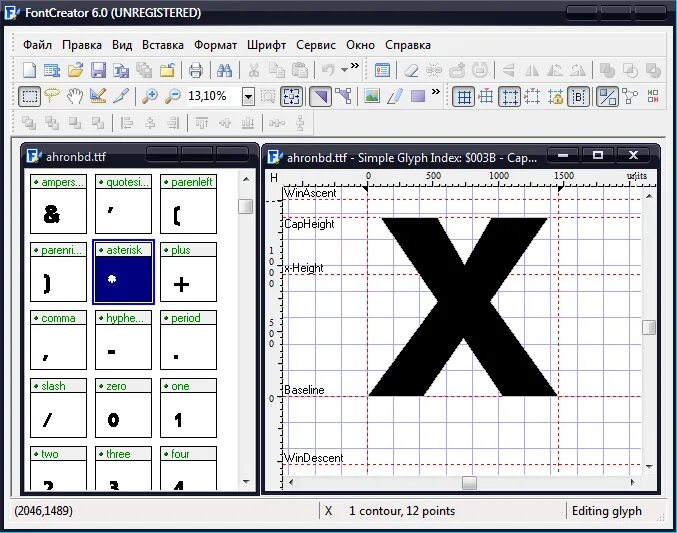Open the Файл menu

[x=37, y=45]
